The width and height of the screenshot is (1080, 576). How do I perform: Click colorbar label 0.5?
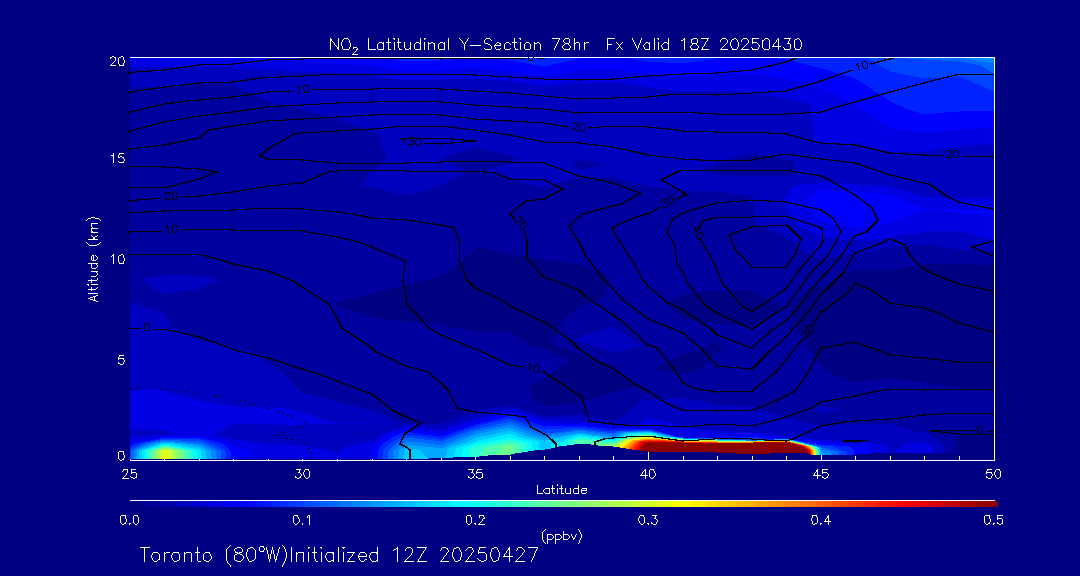pos(993,521)
